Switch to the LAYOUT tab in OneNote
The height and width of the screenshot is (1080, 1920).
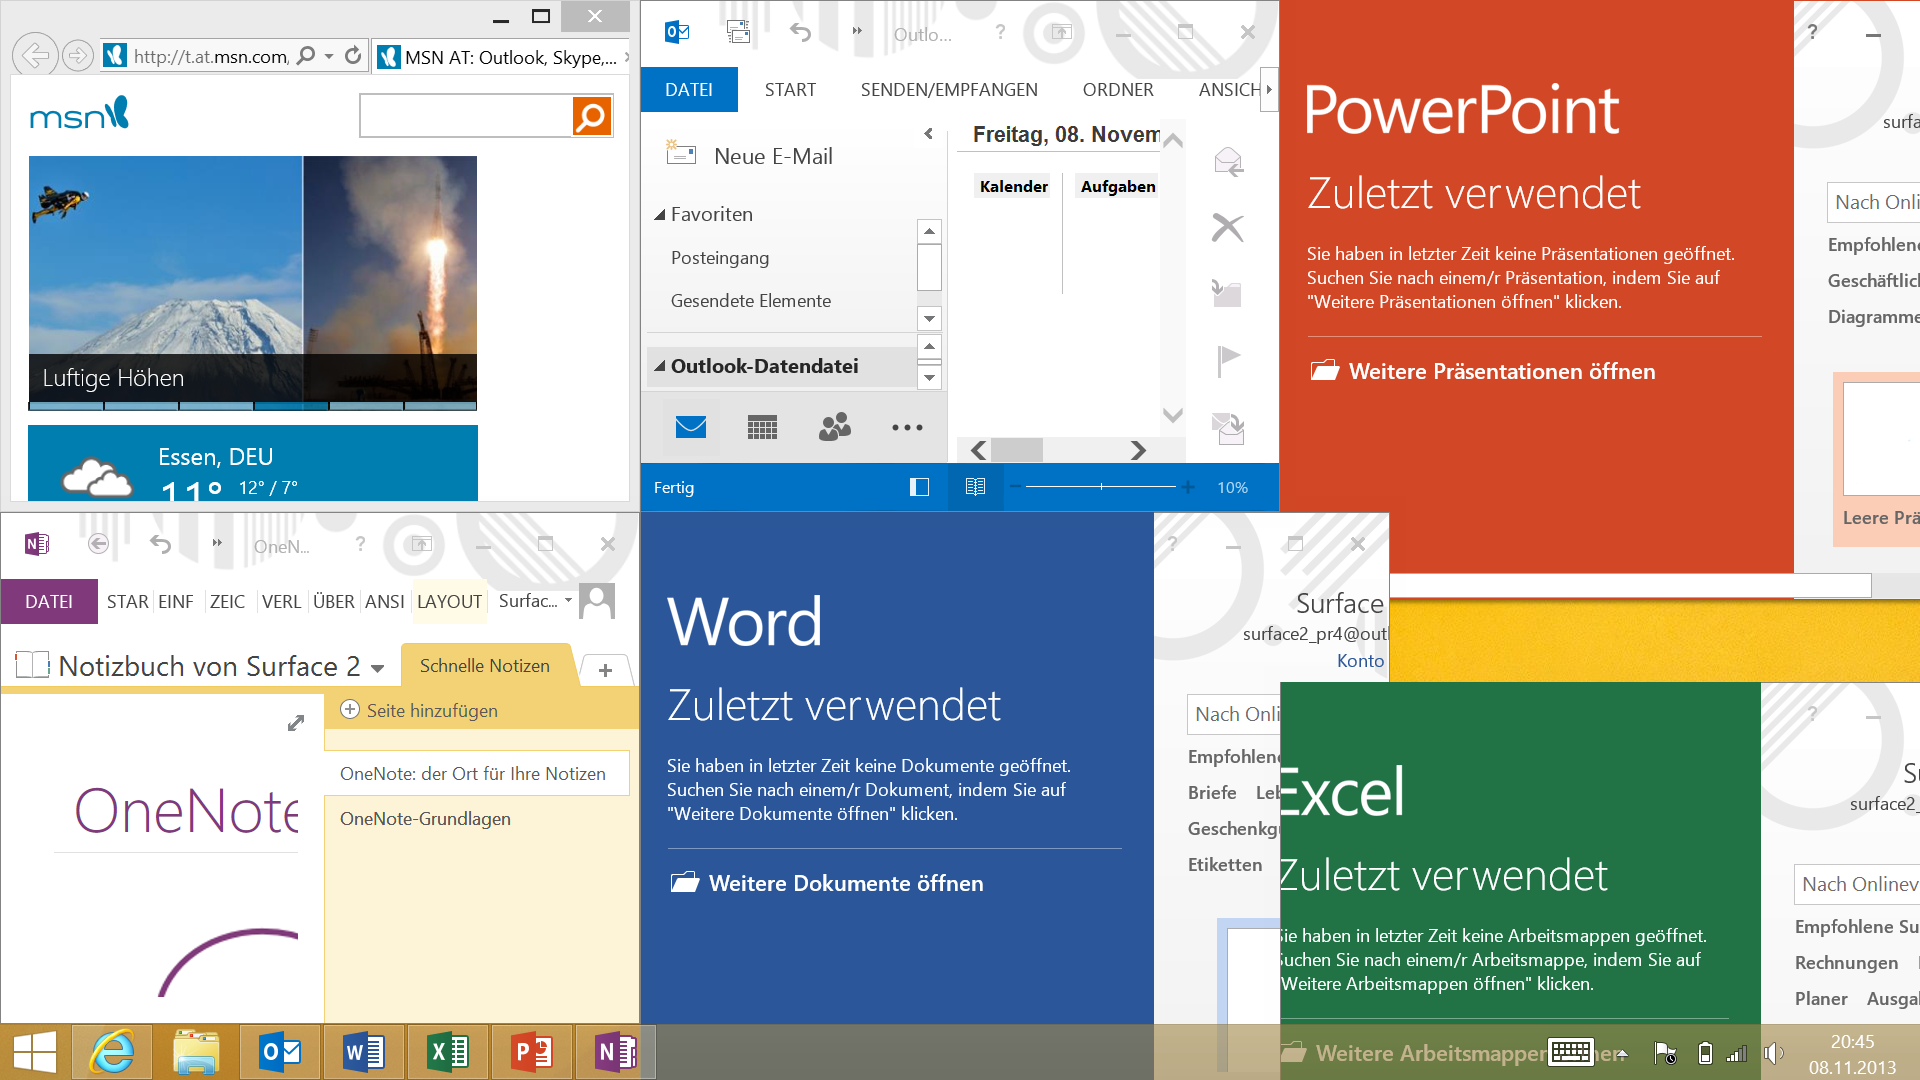click(x=449, y=602)
